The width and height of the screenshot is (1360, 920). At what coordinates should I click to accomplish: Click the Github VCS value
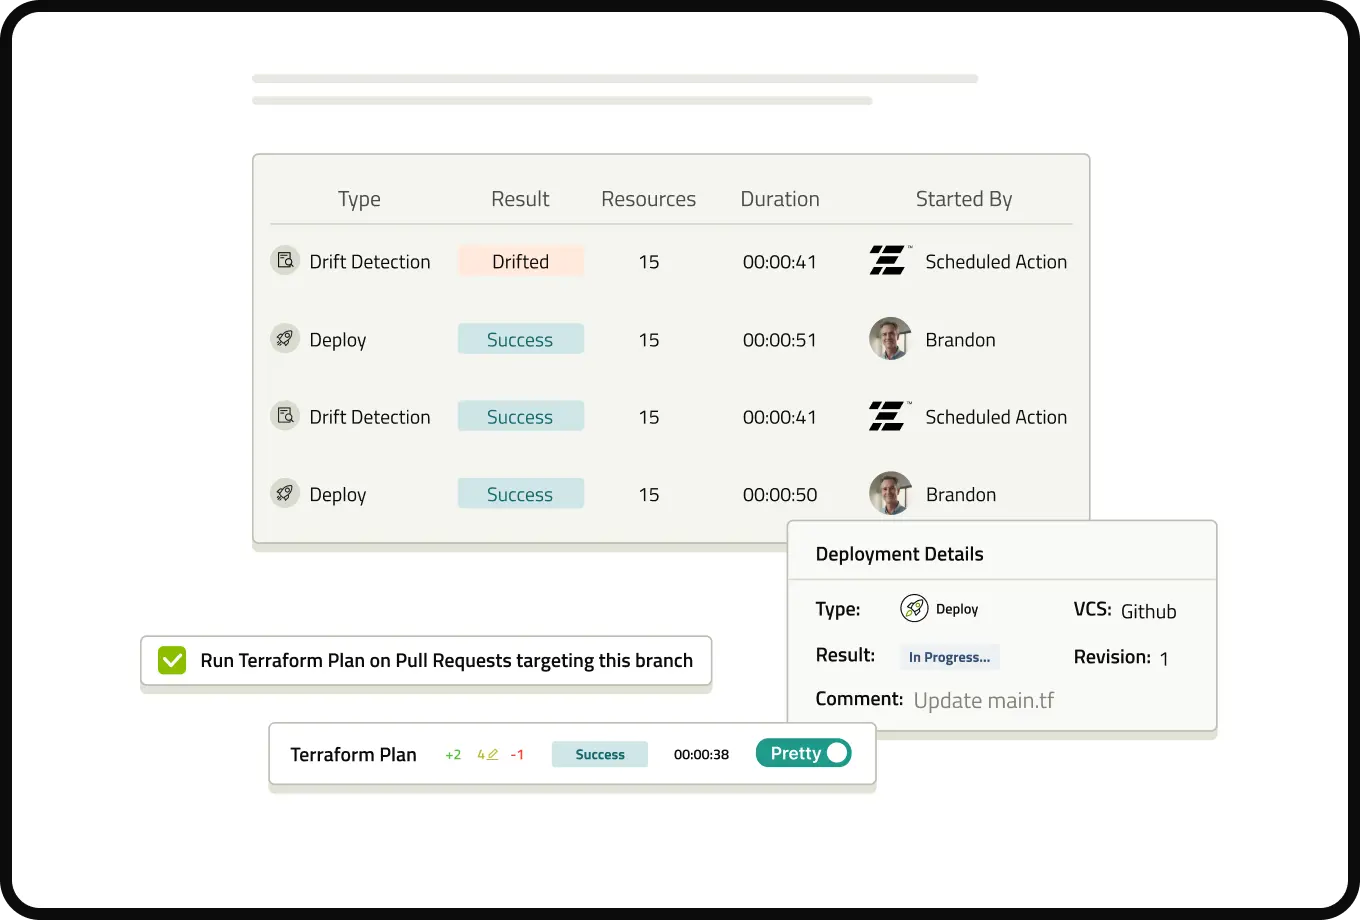pyautogui.click(x=1149, y=611)
